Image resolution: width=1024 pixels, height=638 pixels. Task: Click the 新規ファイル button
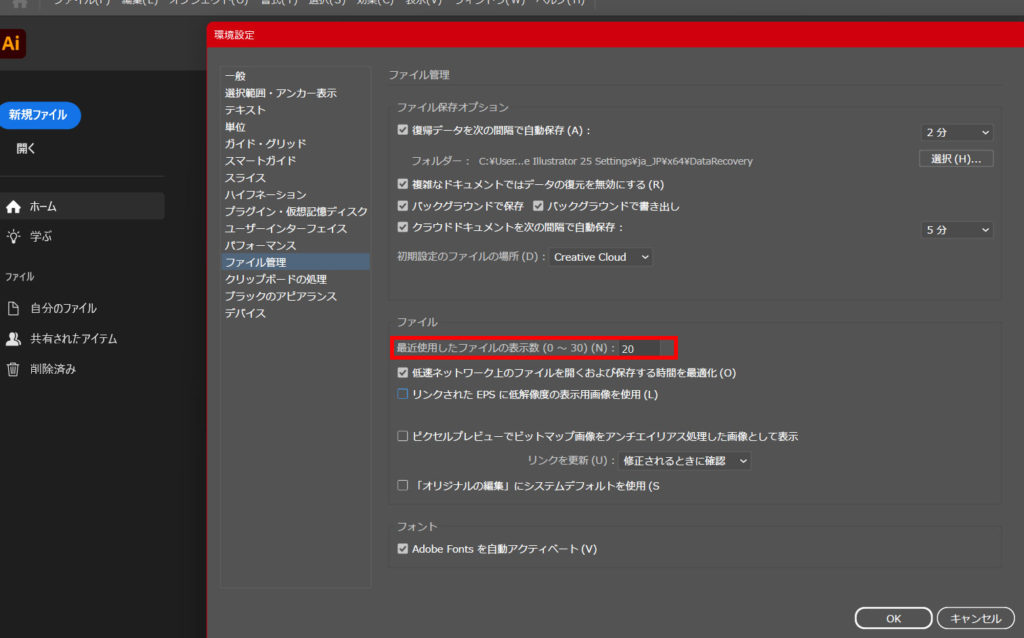click(38, 115)
